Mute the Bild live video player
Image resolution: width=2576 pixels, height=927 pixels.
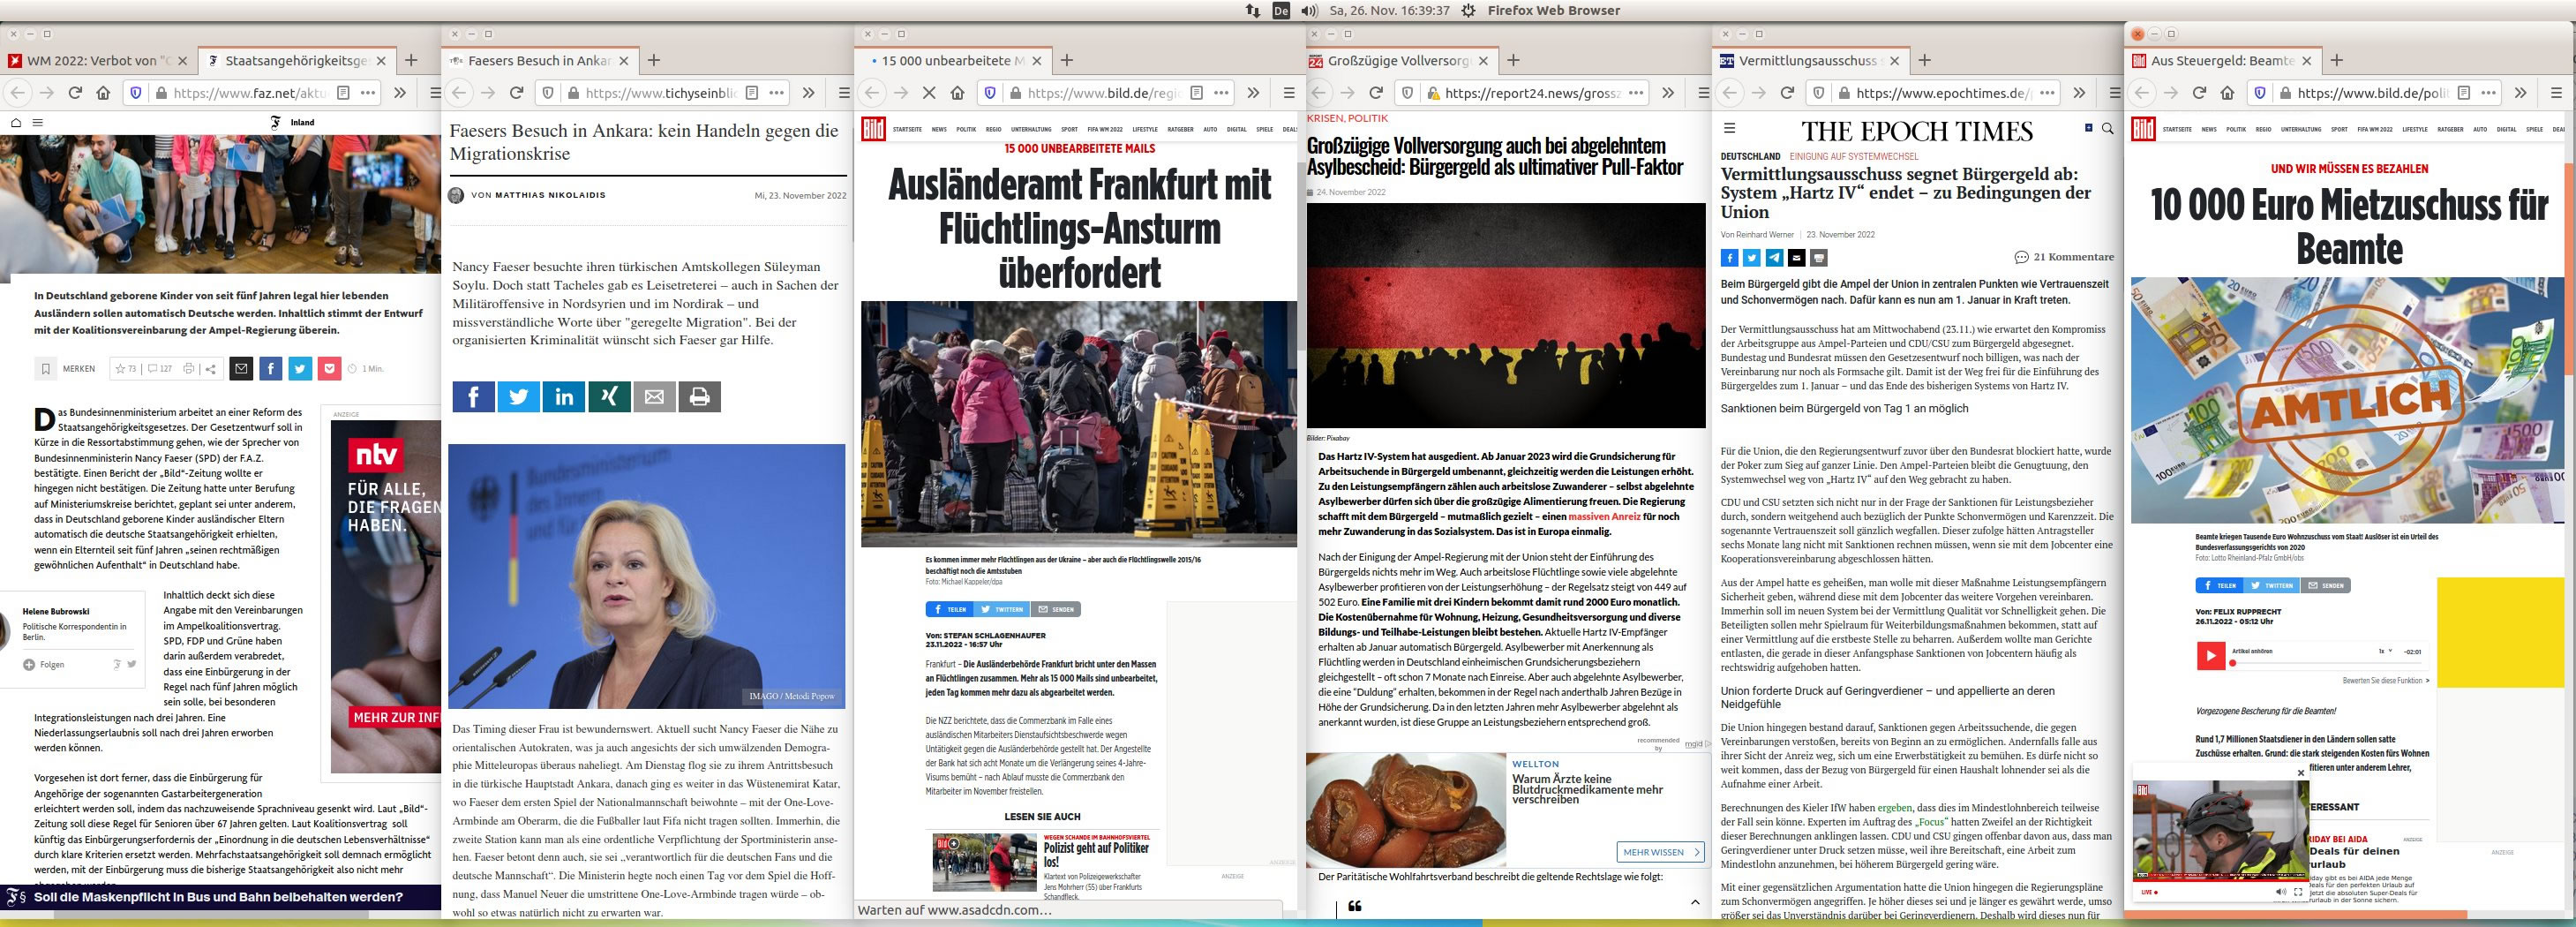pos(2280,891)
